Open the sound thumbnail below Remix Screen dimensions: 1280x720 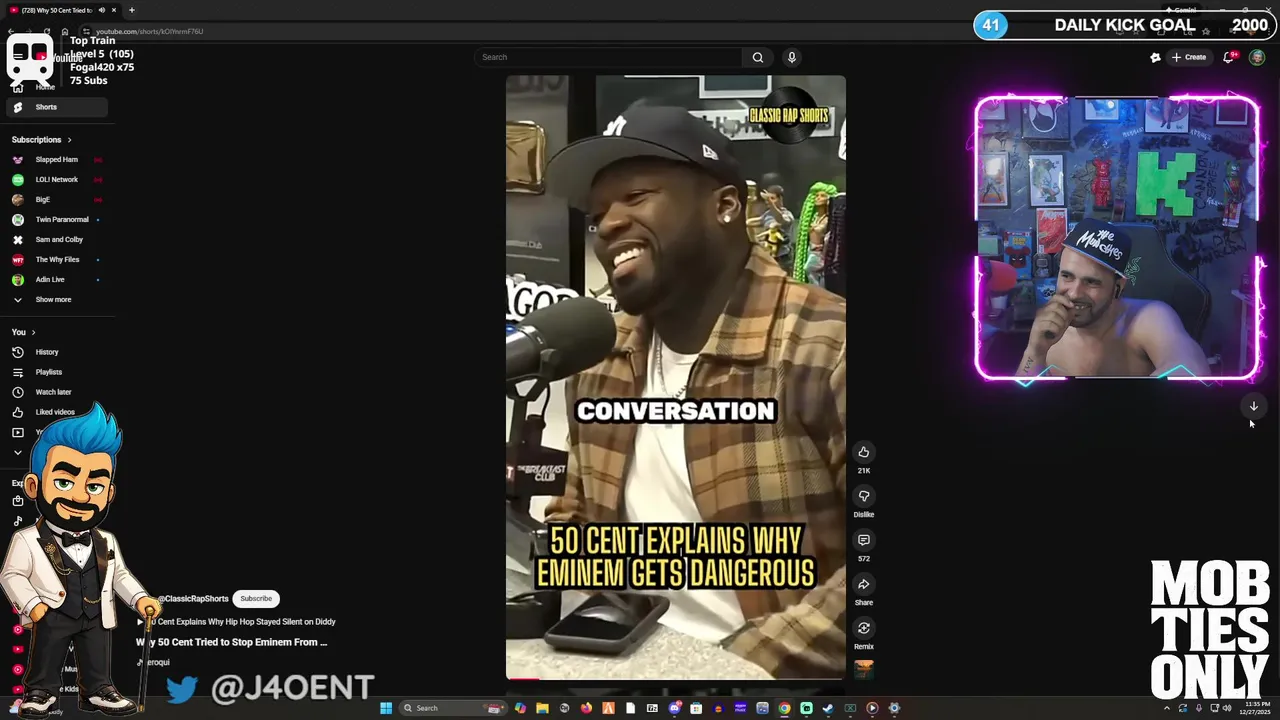tap(864, 668)
